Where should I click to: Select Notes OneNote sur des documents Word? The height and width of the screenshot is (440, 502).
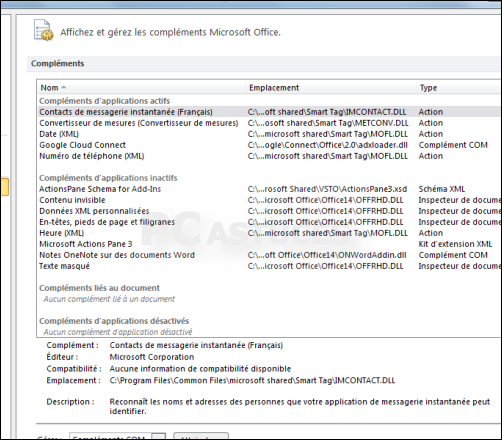pos(269,255)
